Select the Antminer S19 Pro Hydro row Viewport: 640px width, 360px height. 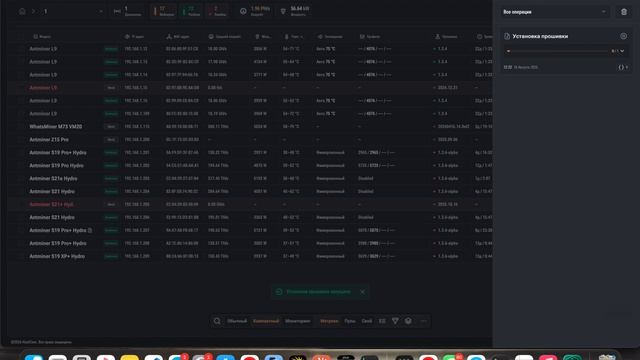250,166
